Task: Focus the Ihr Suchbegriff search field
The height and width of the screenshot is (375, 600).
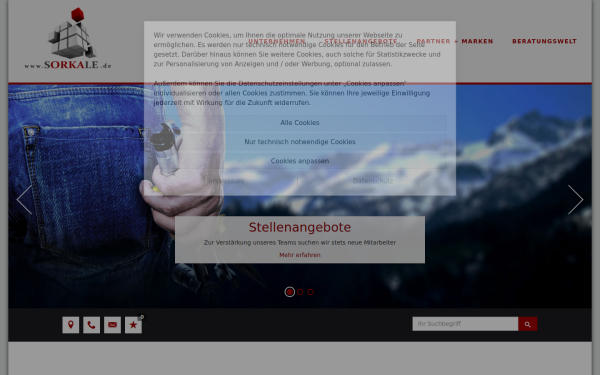Action: coord(465,324)
